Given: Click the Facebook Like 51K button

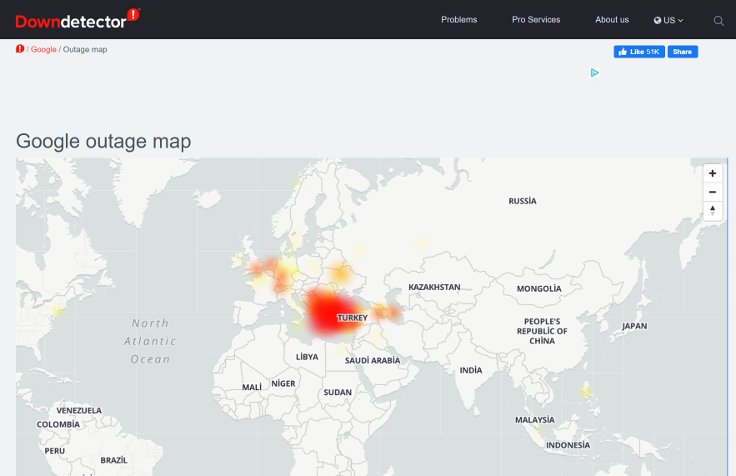Looking at the screenshot, I should click(639, 52).
